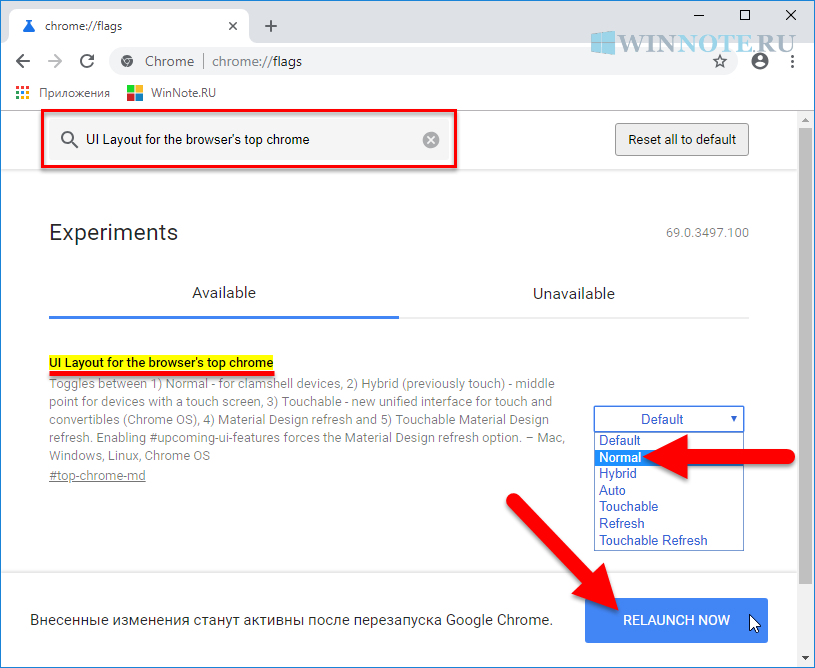The image size is (815, 668).
Task: Click the scrollbar up arrow
Action: pos(806,120)
